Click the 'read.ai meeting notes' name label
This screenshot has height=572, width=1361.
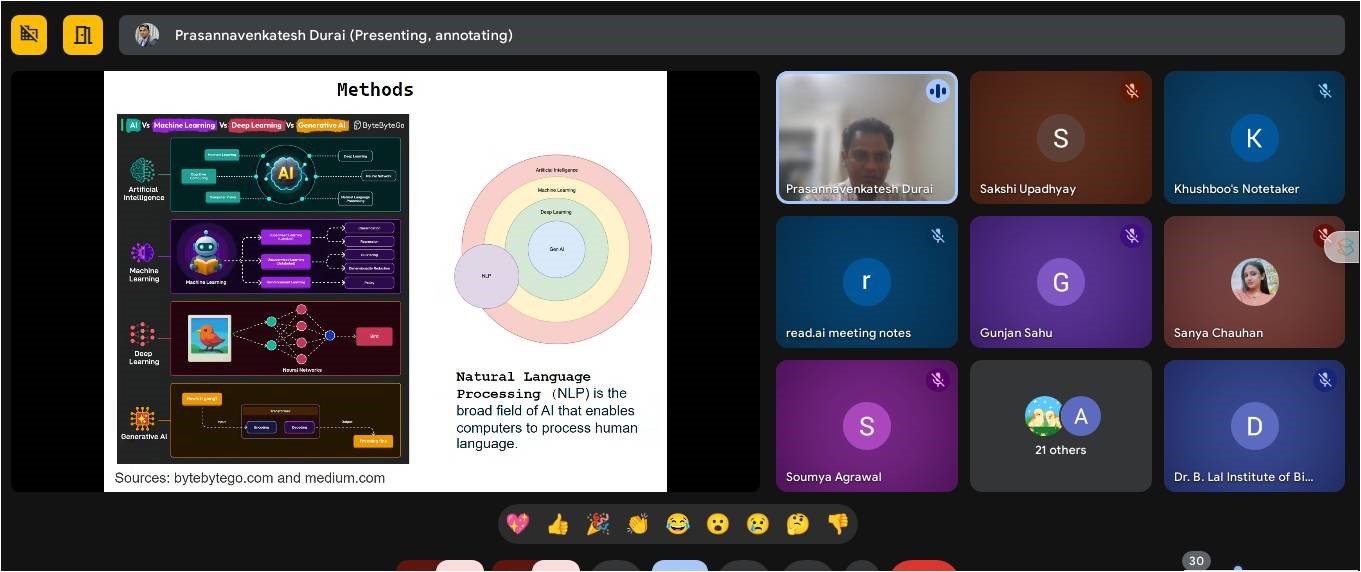[848, 333]
